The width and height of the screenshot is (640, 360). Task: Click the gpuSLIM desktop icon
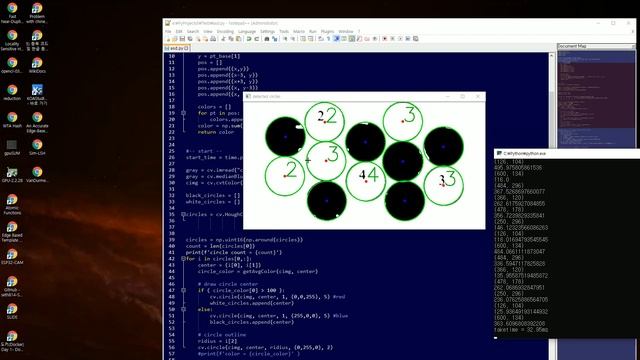tap(12, 147)
